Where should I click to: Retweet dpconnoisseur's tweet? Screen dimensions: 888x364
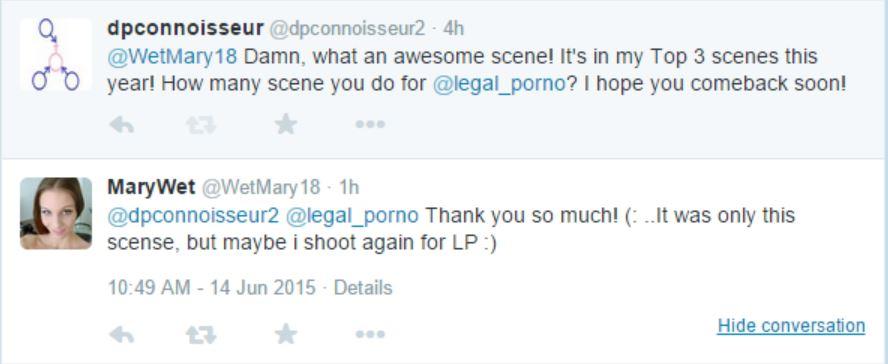[201, 124]
